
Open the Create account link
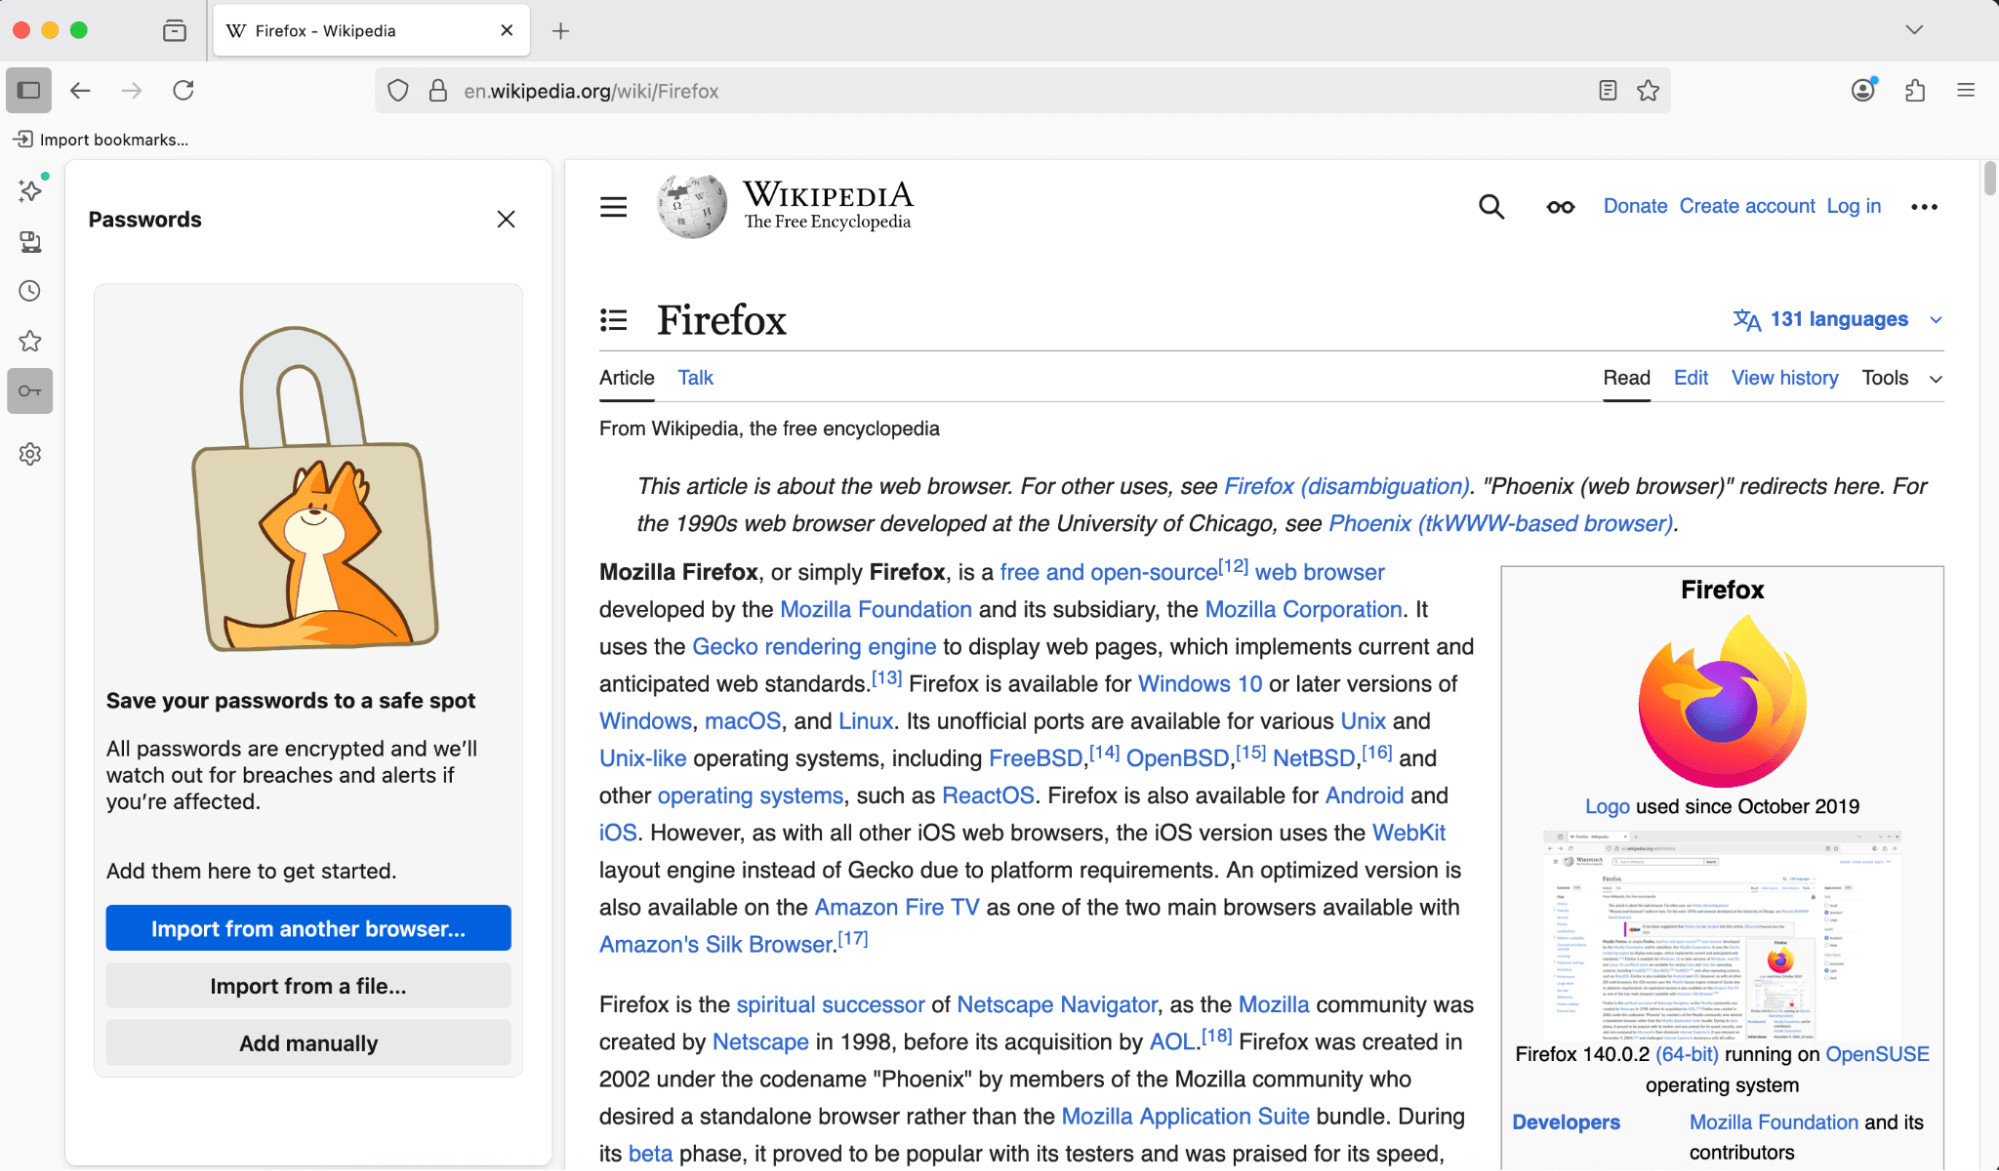pos(1746,206)
